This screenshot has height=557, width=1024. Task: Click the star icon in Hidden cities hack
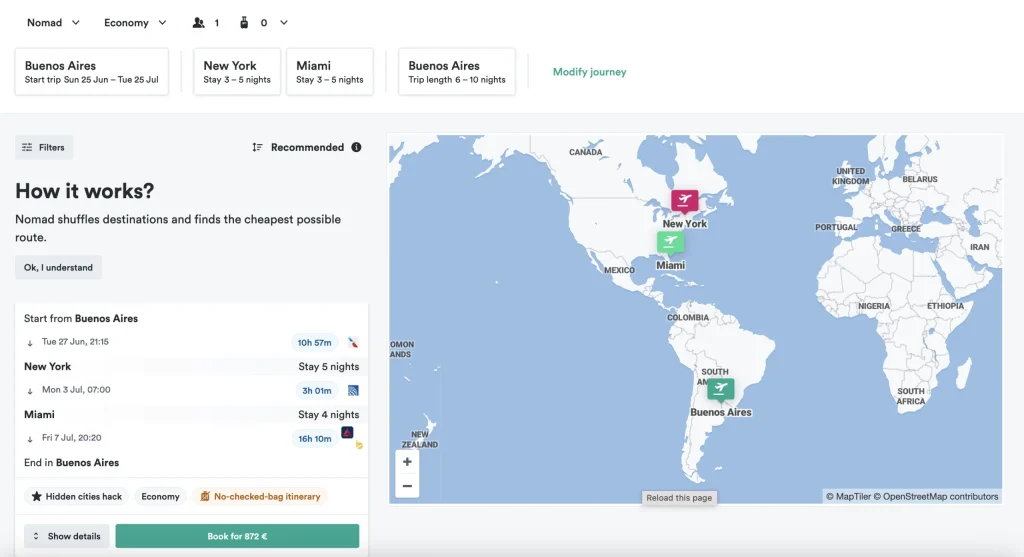click(37, 496)
